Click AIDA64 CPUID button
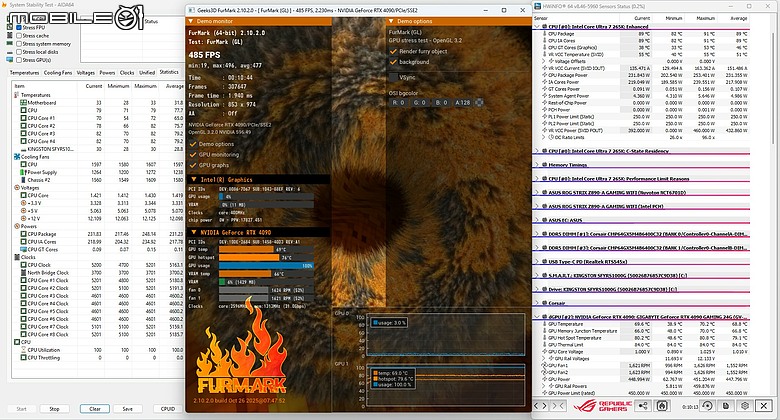Screen dimensions: 780x420 pyautogui.click(x=168, y=409)
